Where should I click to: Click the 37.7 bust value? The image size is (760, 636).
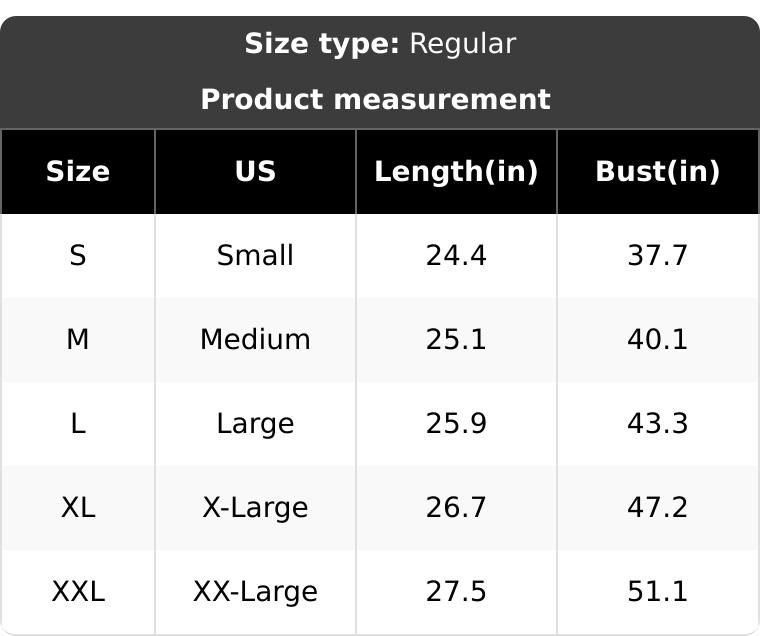657,256
